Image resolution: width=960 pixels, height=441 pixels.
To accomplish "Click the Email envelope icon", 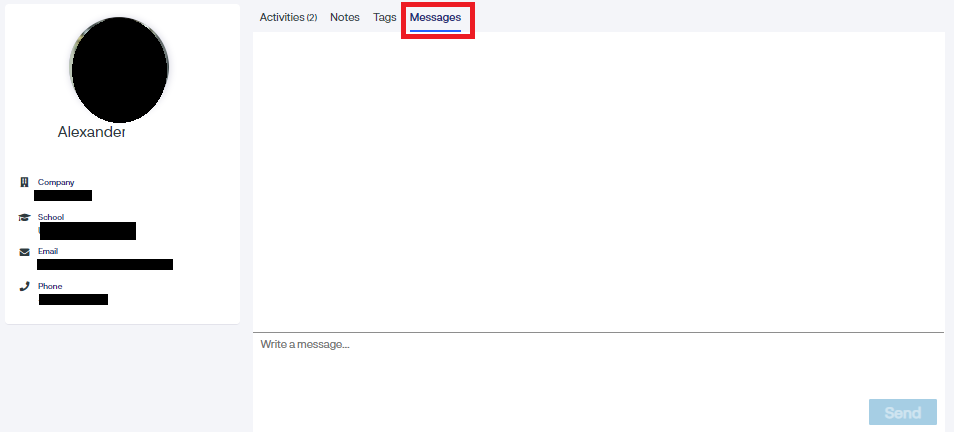I will 24,252.
